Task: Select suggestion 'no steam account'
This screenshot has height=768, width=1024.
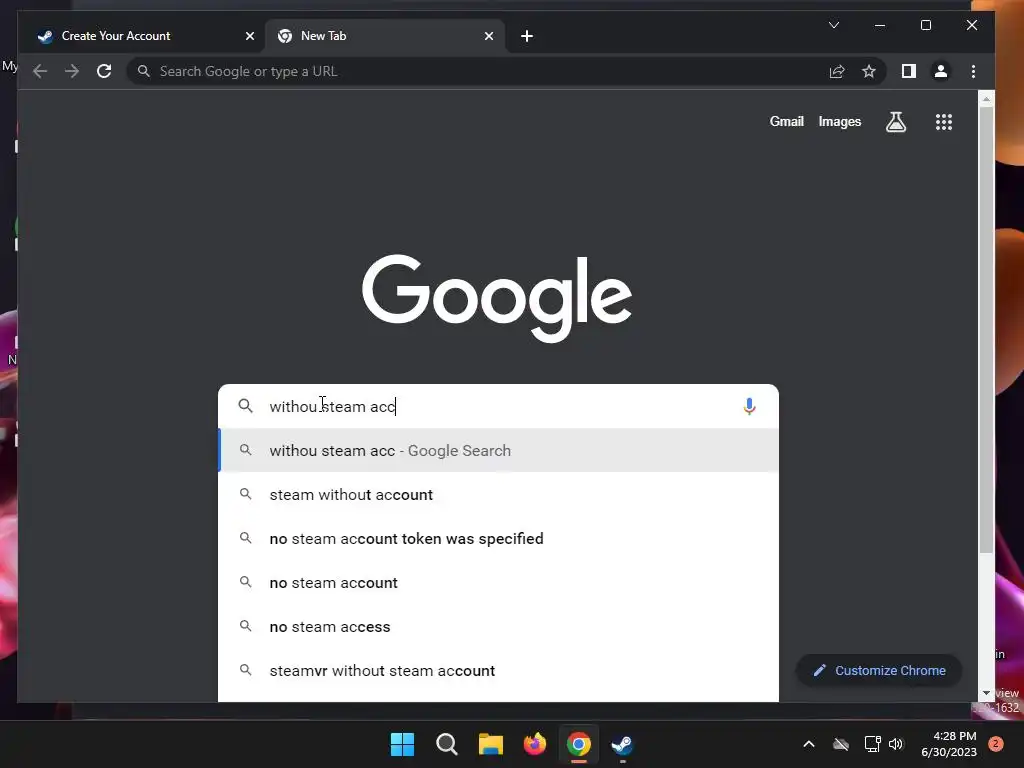Action: click(498, 583)
